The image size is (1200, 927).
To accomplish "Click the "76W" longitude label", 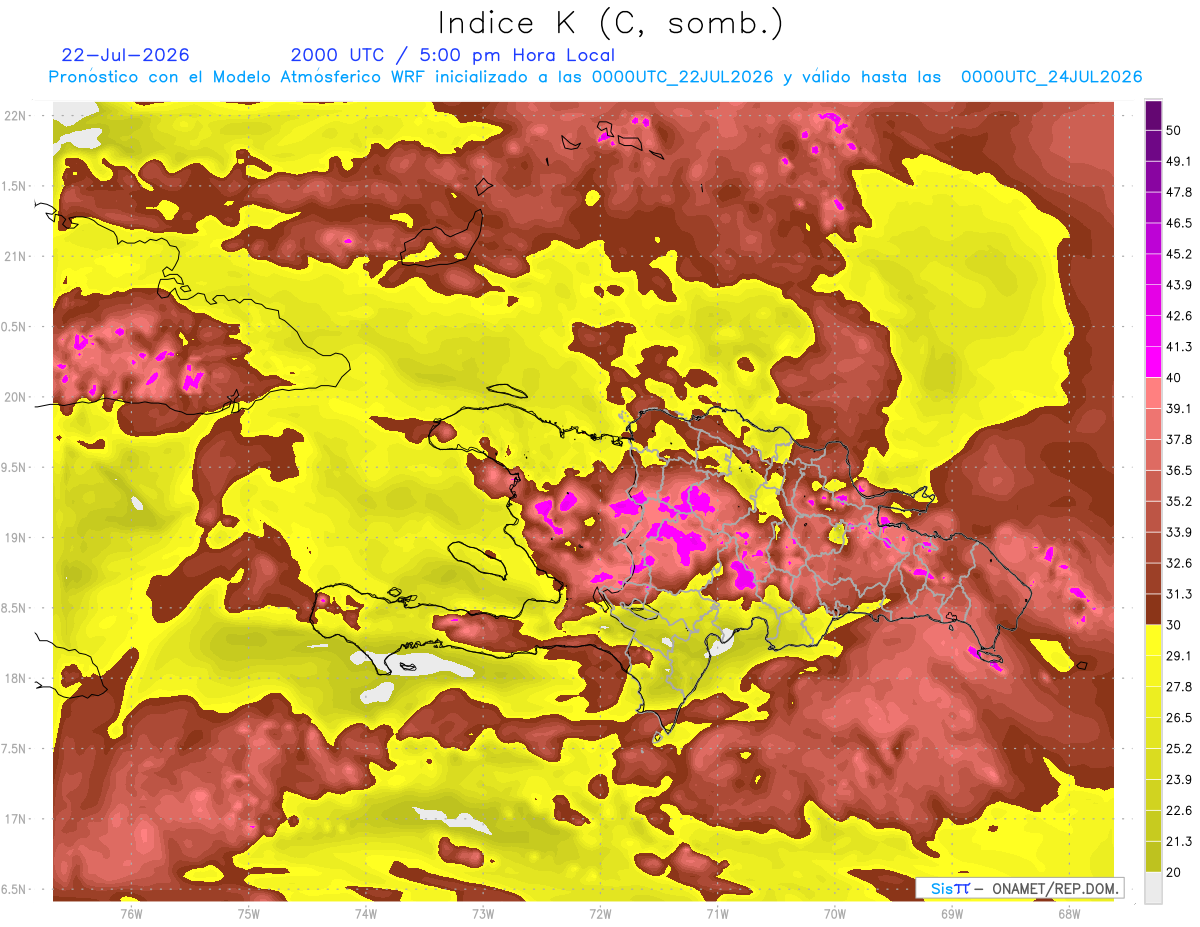I will (131, 912).
